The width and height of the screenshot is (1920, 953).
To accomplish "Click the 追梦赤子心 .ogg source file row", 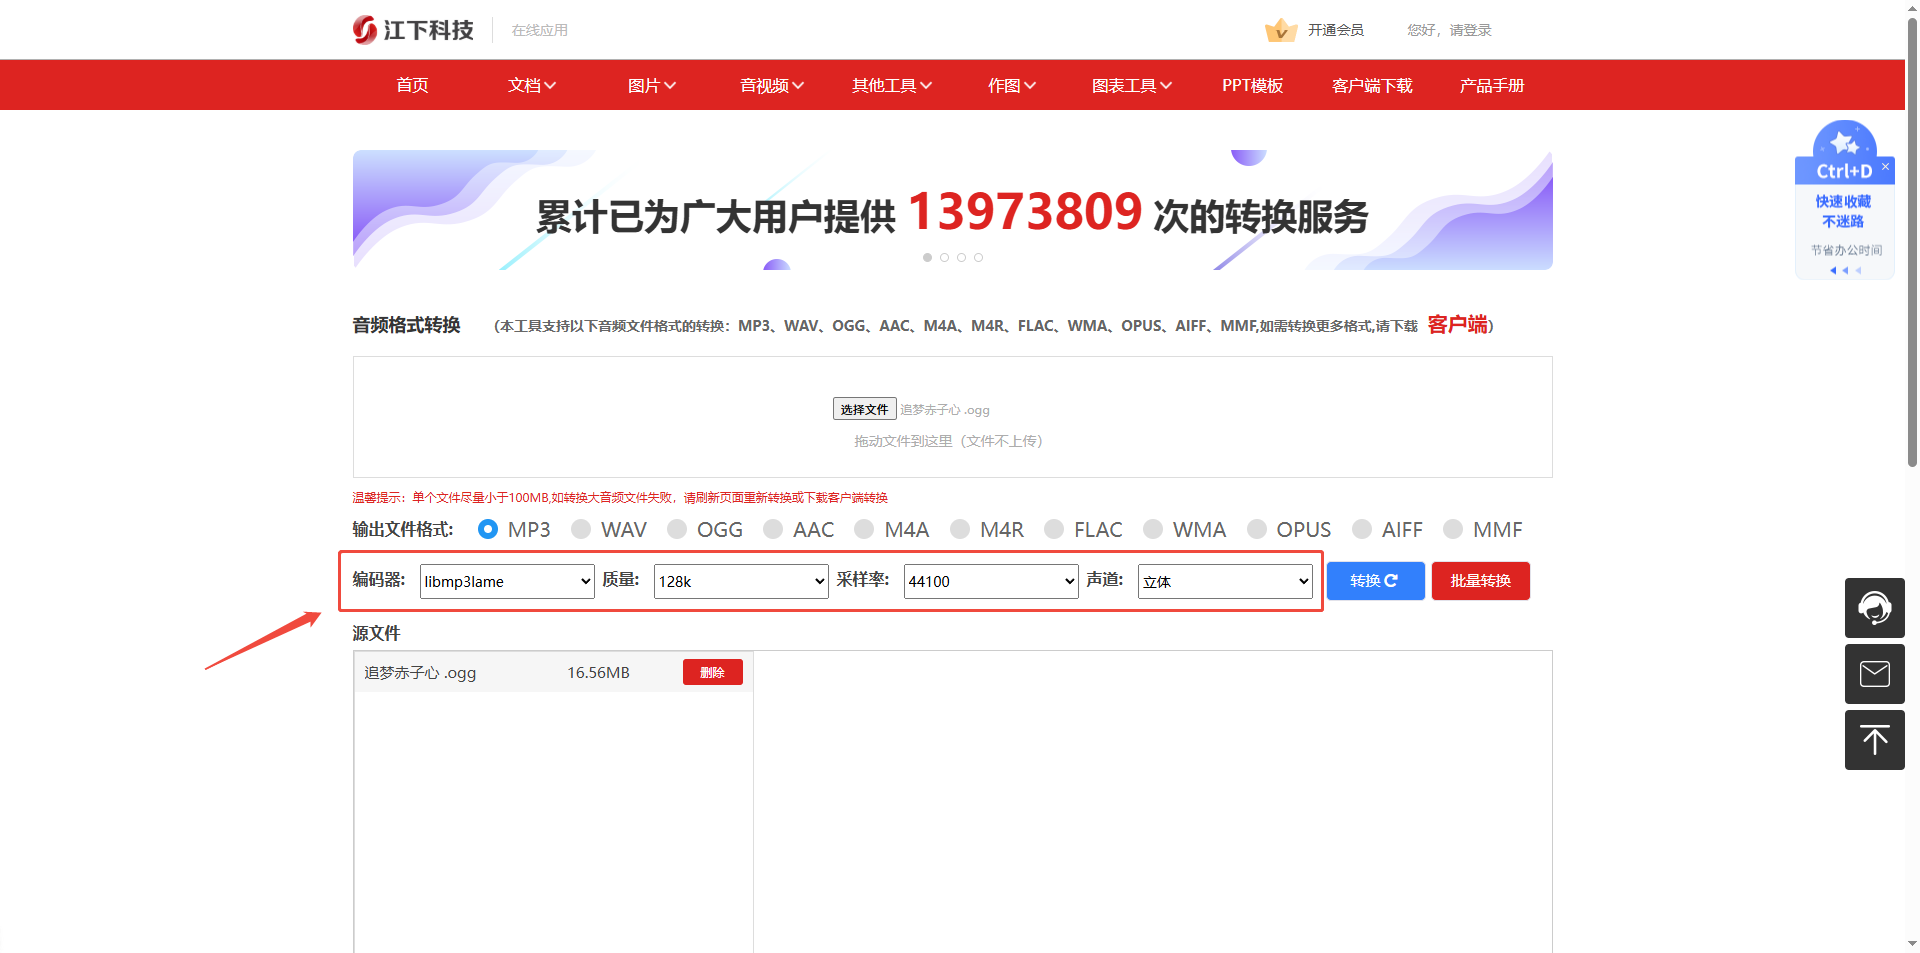I will tap(553, 672).
